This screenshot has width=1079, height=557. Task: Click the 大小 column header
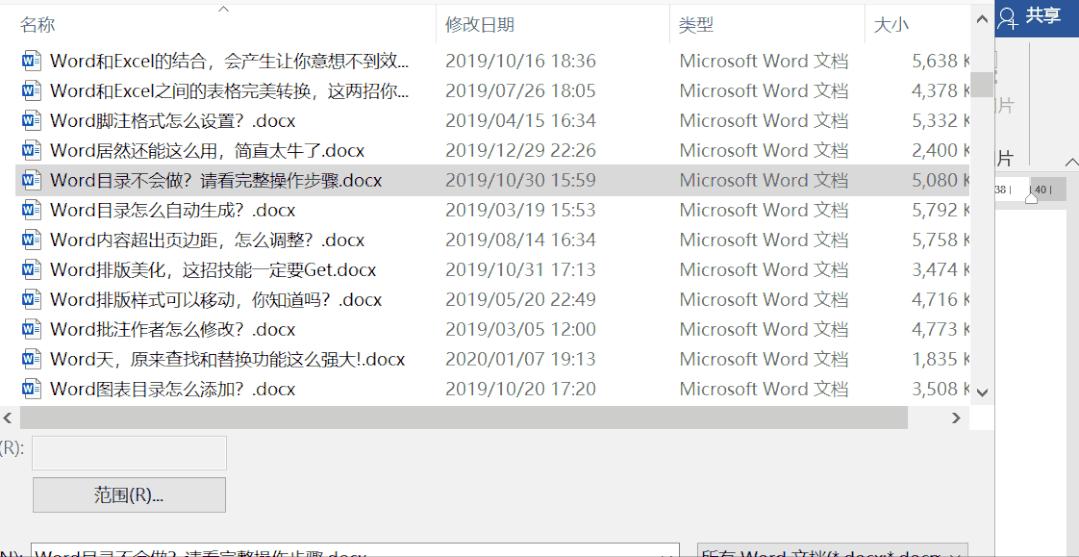(x=890, y=25)
